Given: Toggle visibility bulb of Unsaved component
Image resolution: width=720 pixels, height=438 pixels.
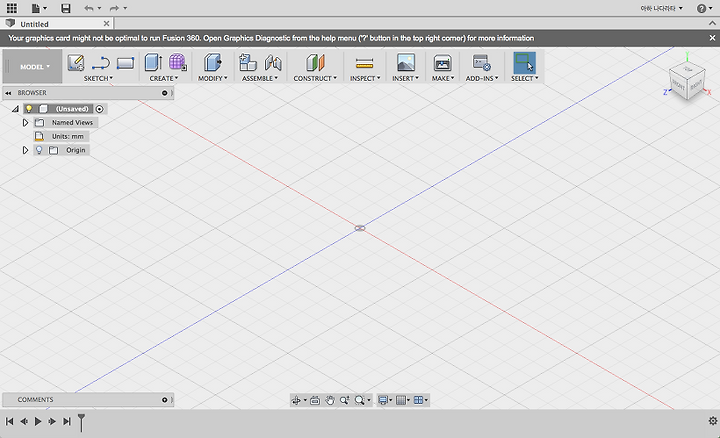Looking at the screenshot, I should [x=29, y=109].
